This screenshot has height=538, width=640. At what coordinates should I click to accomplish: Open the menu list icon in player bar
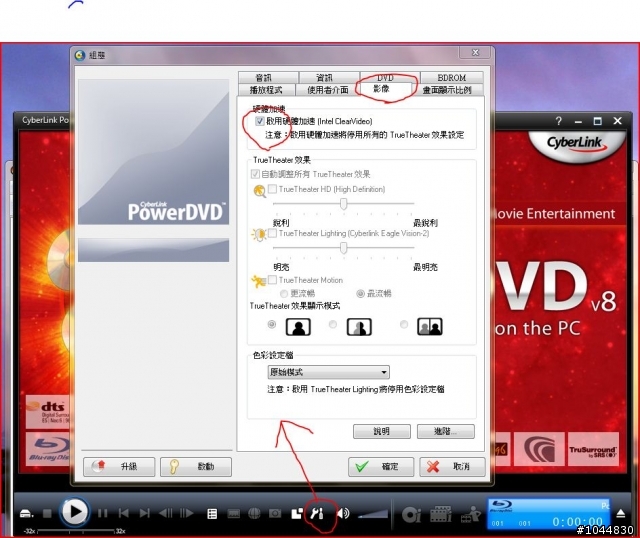tap(212, 514)
